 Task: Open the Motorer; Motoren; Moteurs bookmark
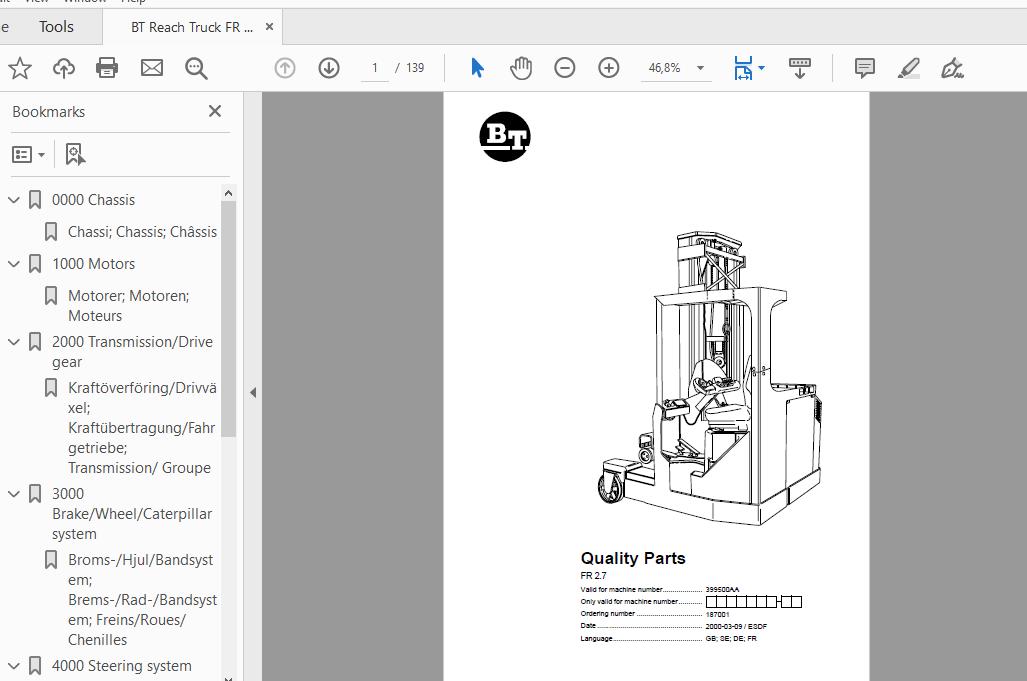(128, 305)
